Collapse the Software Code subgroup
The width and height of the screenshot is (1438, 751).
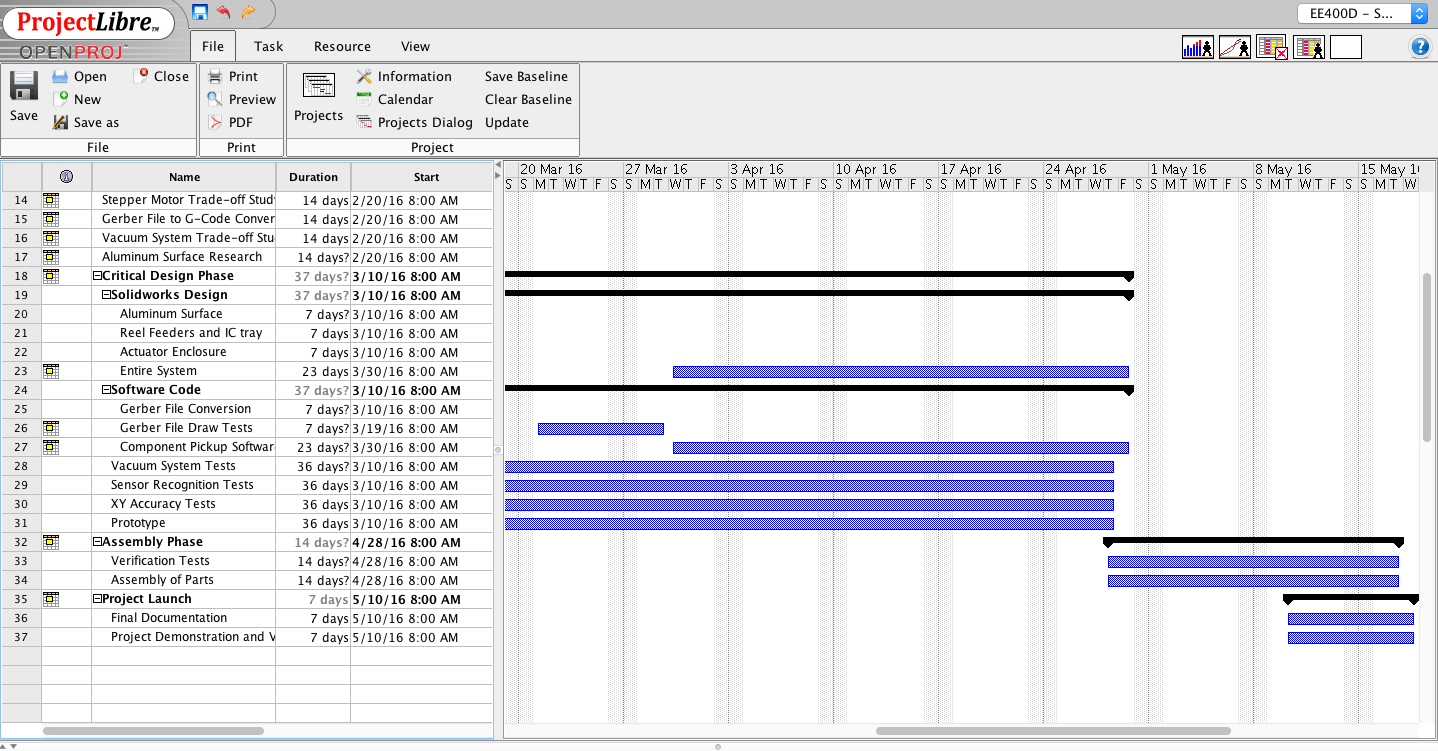point(106,390)
